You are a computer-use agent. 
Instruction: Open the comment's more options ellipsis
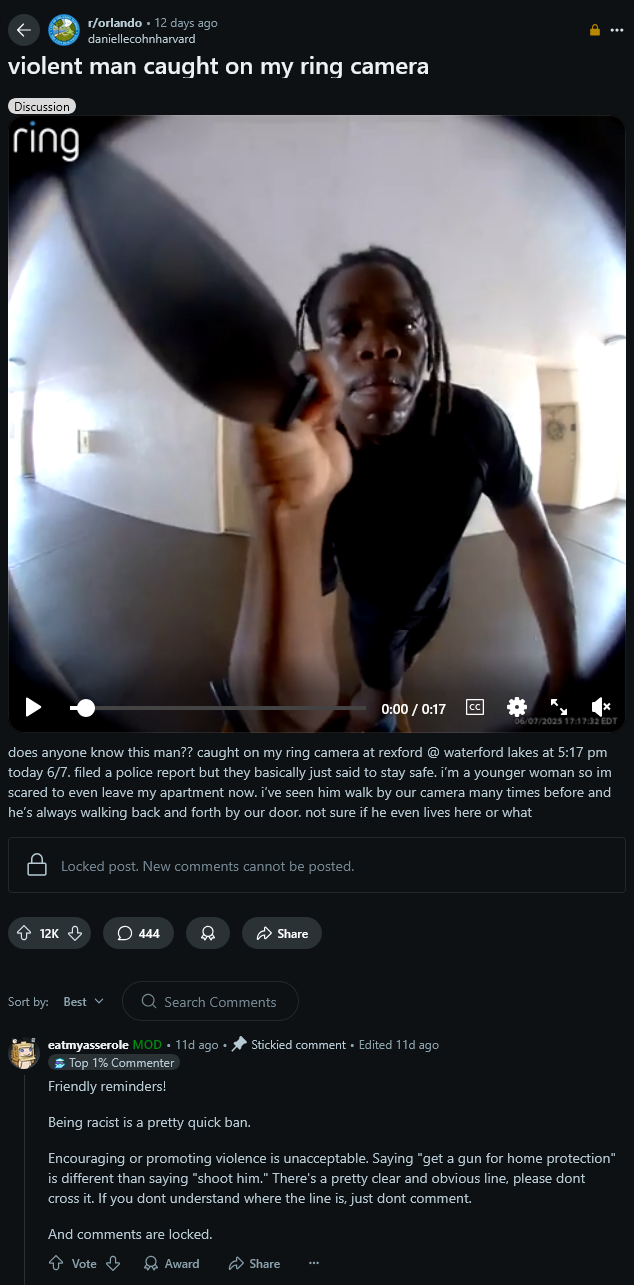pos(314,1263)
